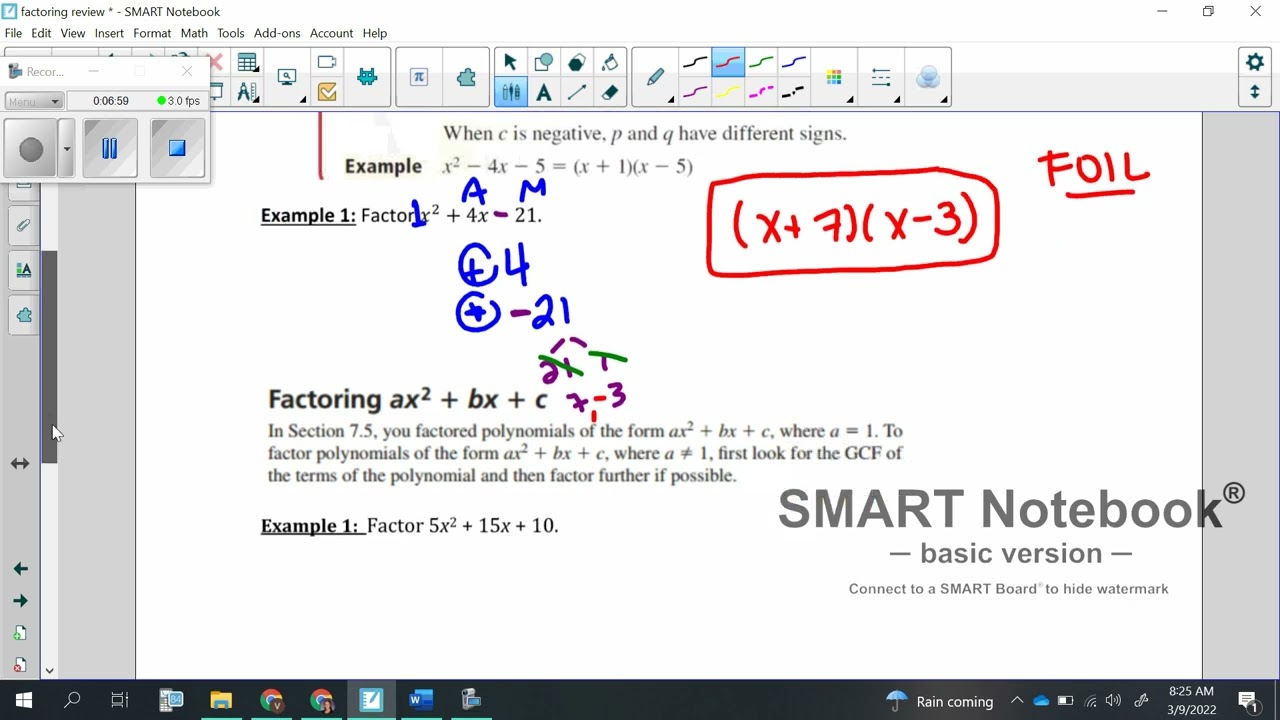Go to the next page
The width and height of the screenshot is (1280, 720).
(x=20, y=601)
